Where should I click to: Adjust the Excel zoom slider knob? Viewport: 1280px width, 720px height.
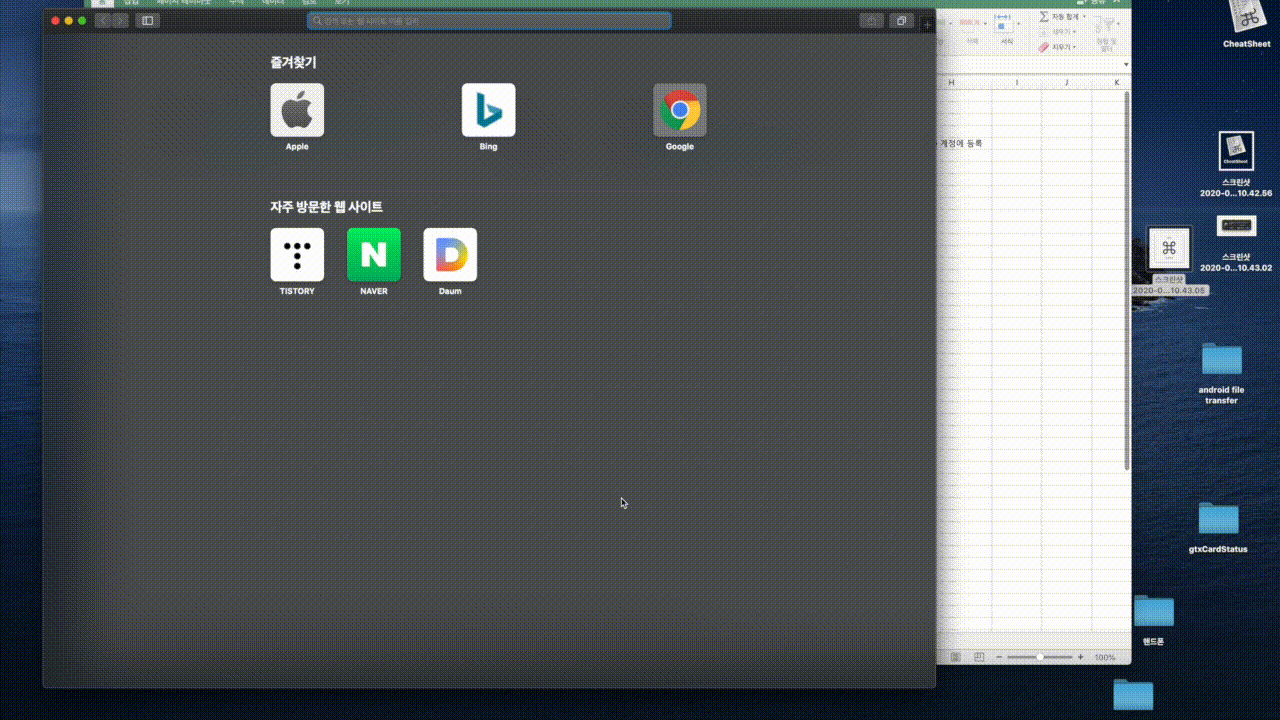(x=1040, y=657)
